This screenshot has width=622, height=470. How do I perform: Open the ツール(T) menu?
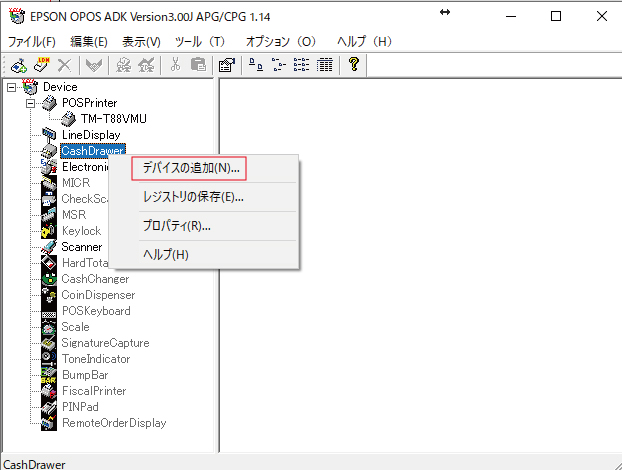pyautogui.click(x=200, y=41)
